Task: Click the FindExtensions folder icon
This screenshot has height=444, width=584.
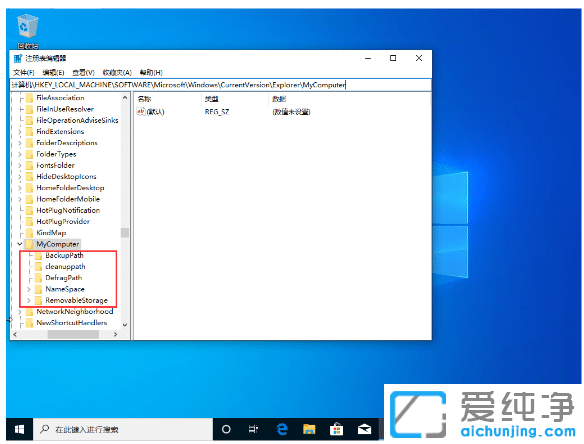Action: pyautogui.click(x=29, y=131)
